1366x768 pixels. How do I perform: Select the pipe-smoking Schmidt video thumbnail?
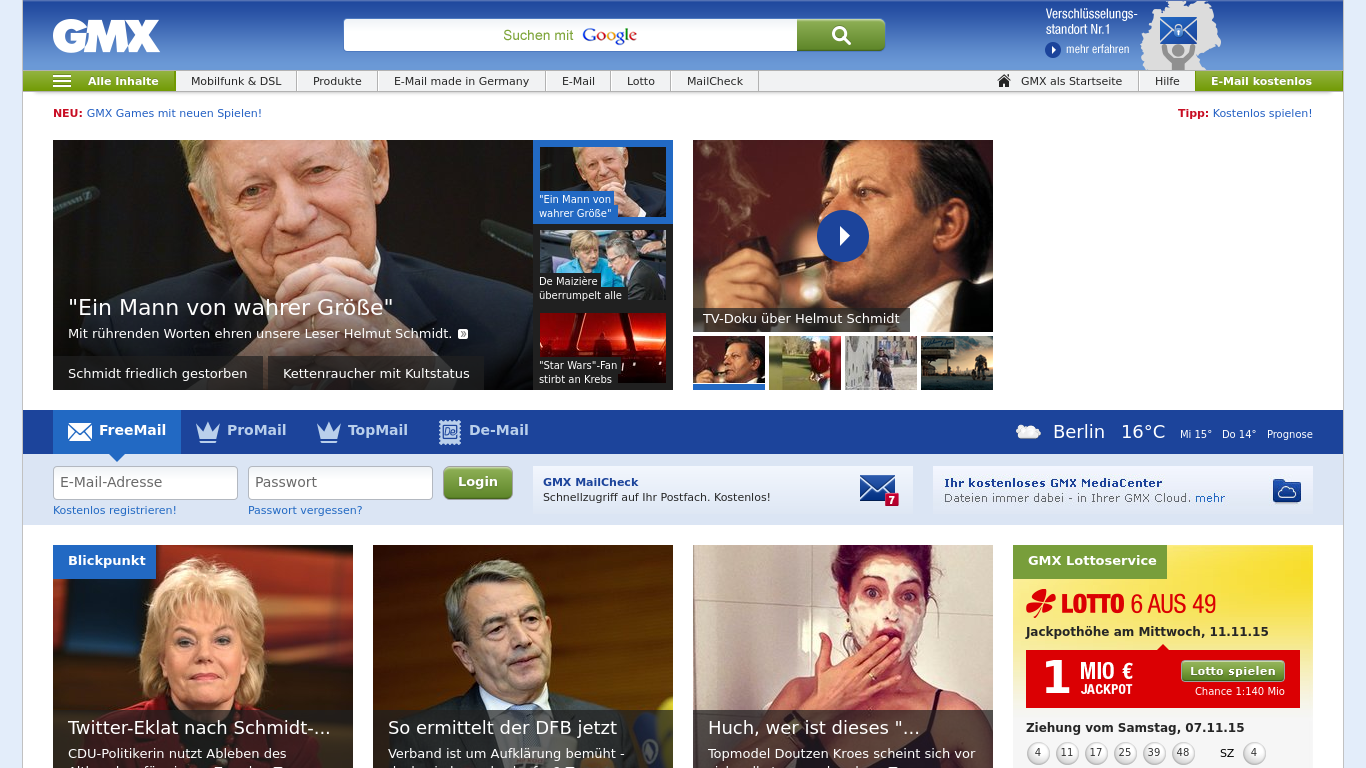tap(729, 362)
